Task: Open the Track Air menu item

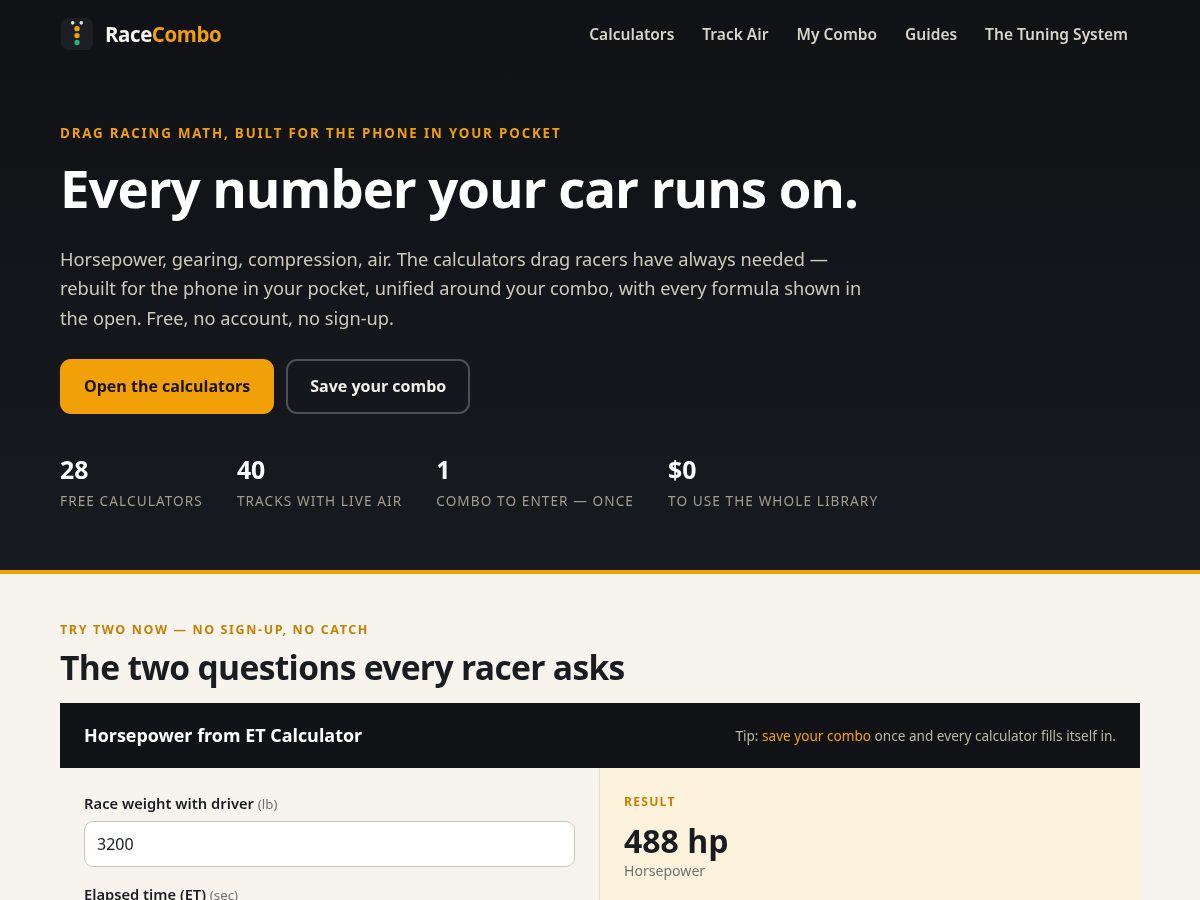Action: 735,34
